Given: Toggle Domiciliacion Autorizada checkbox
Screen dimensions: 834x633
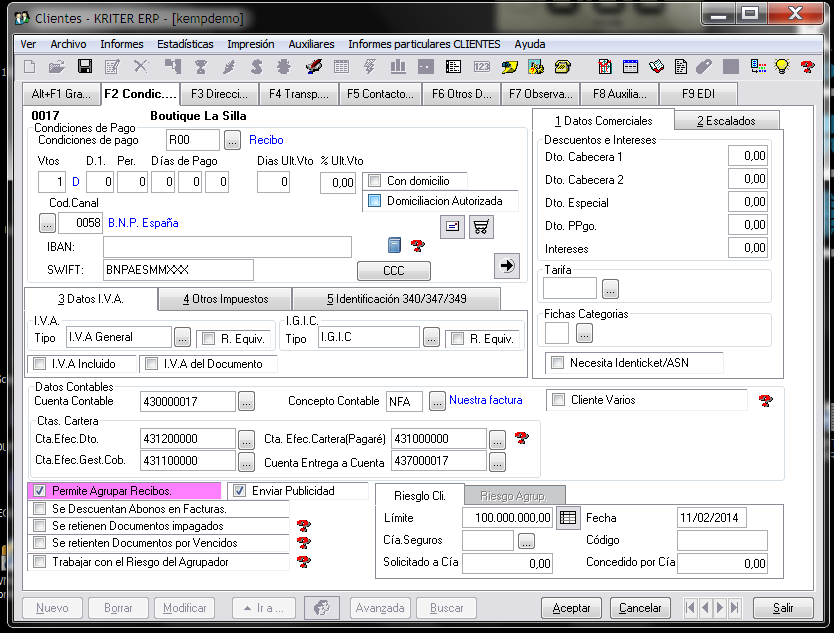Looking at the screenshot, I should [x=374, y=201].
